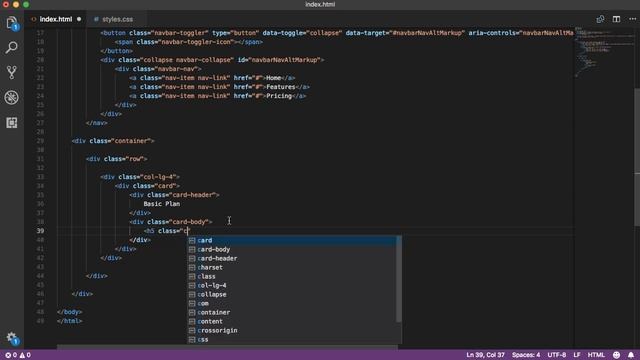Click the h5 tag on line 39
Screen dimensions: 640x360
coord(151,231)
